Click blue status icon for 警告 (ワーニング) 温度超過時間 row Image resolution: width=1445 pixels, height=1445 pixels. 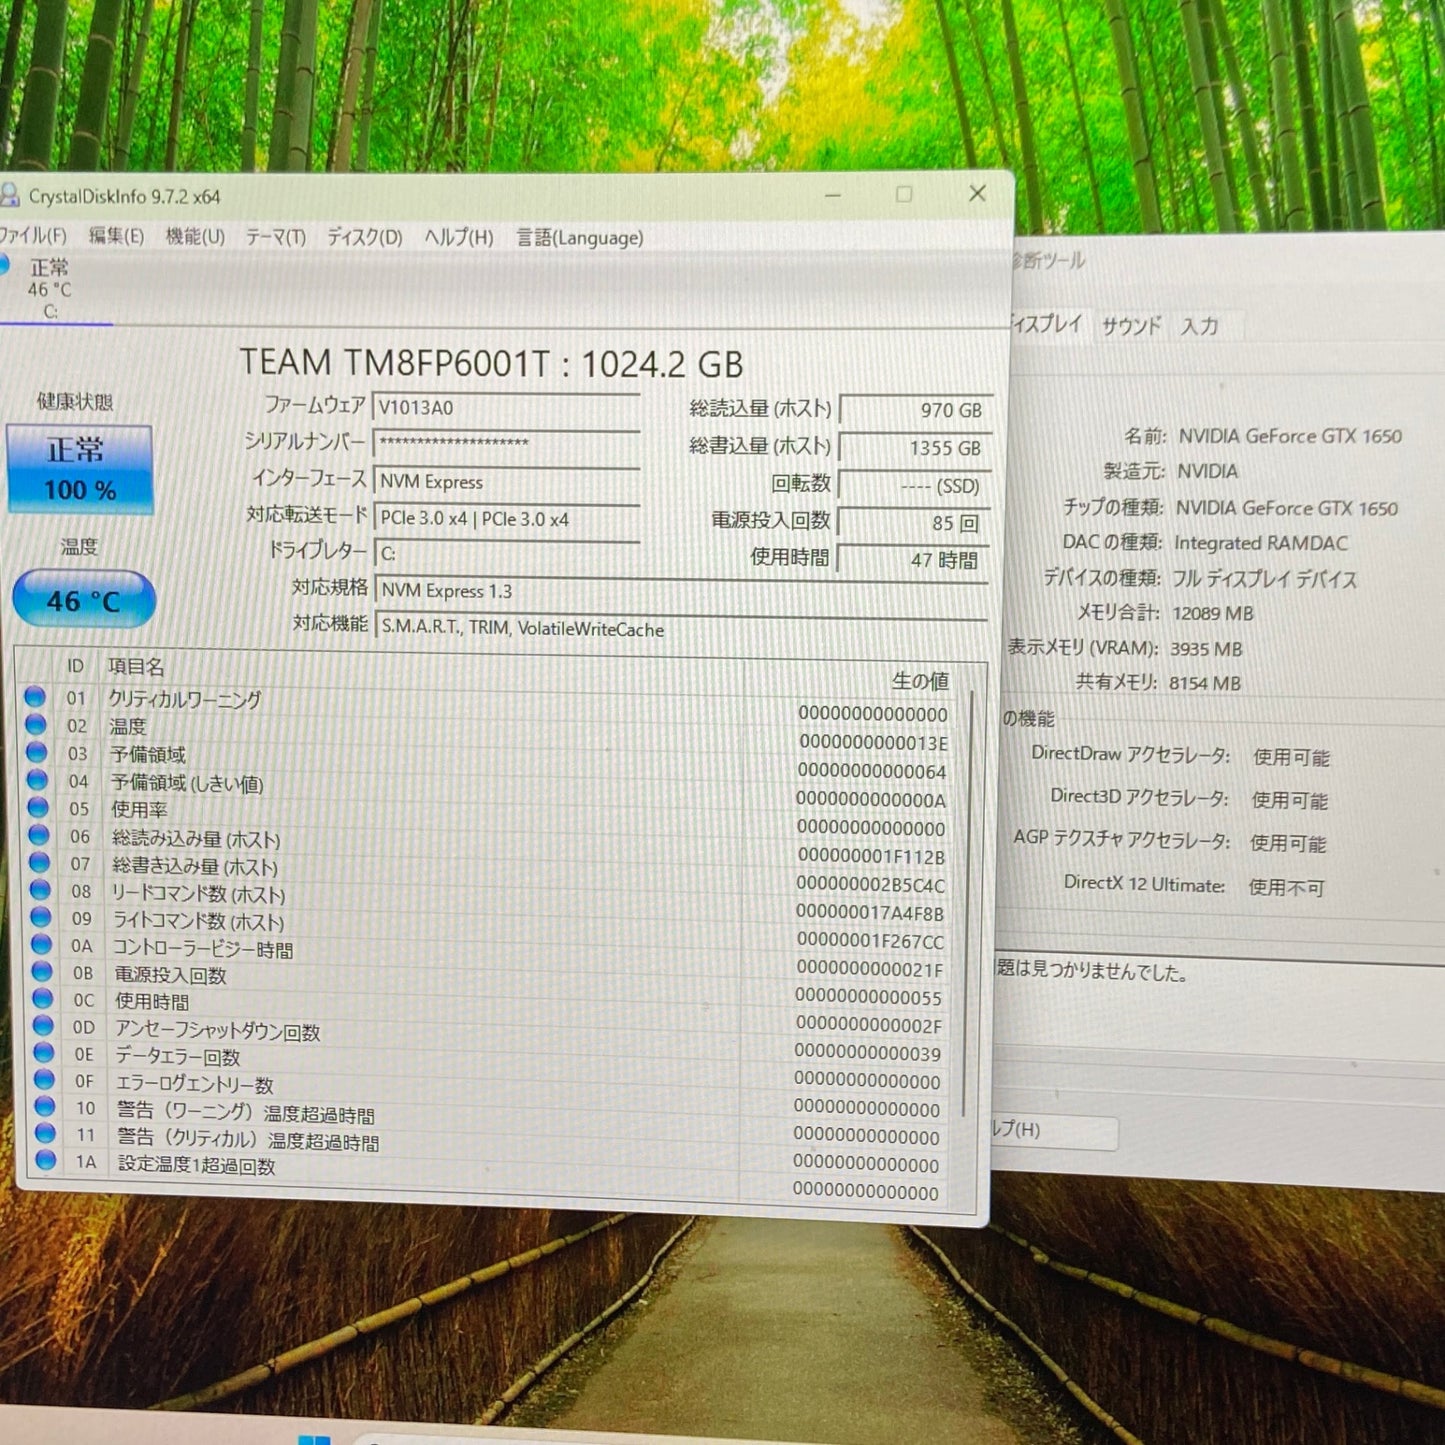(45, 1106)
